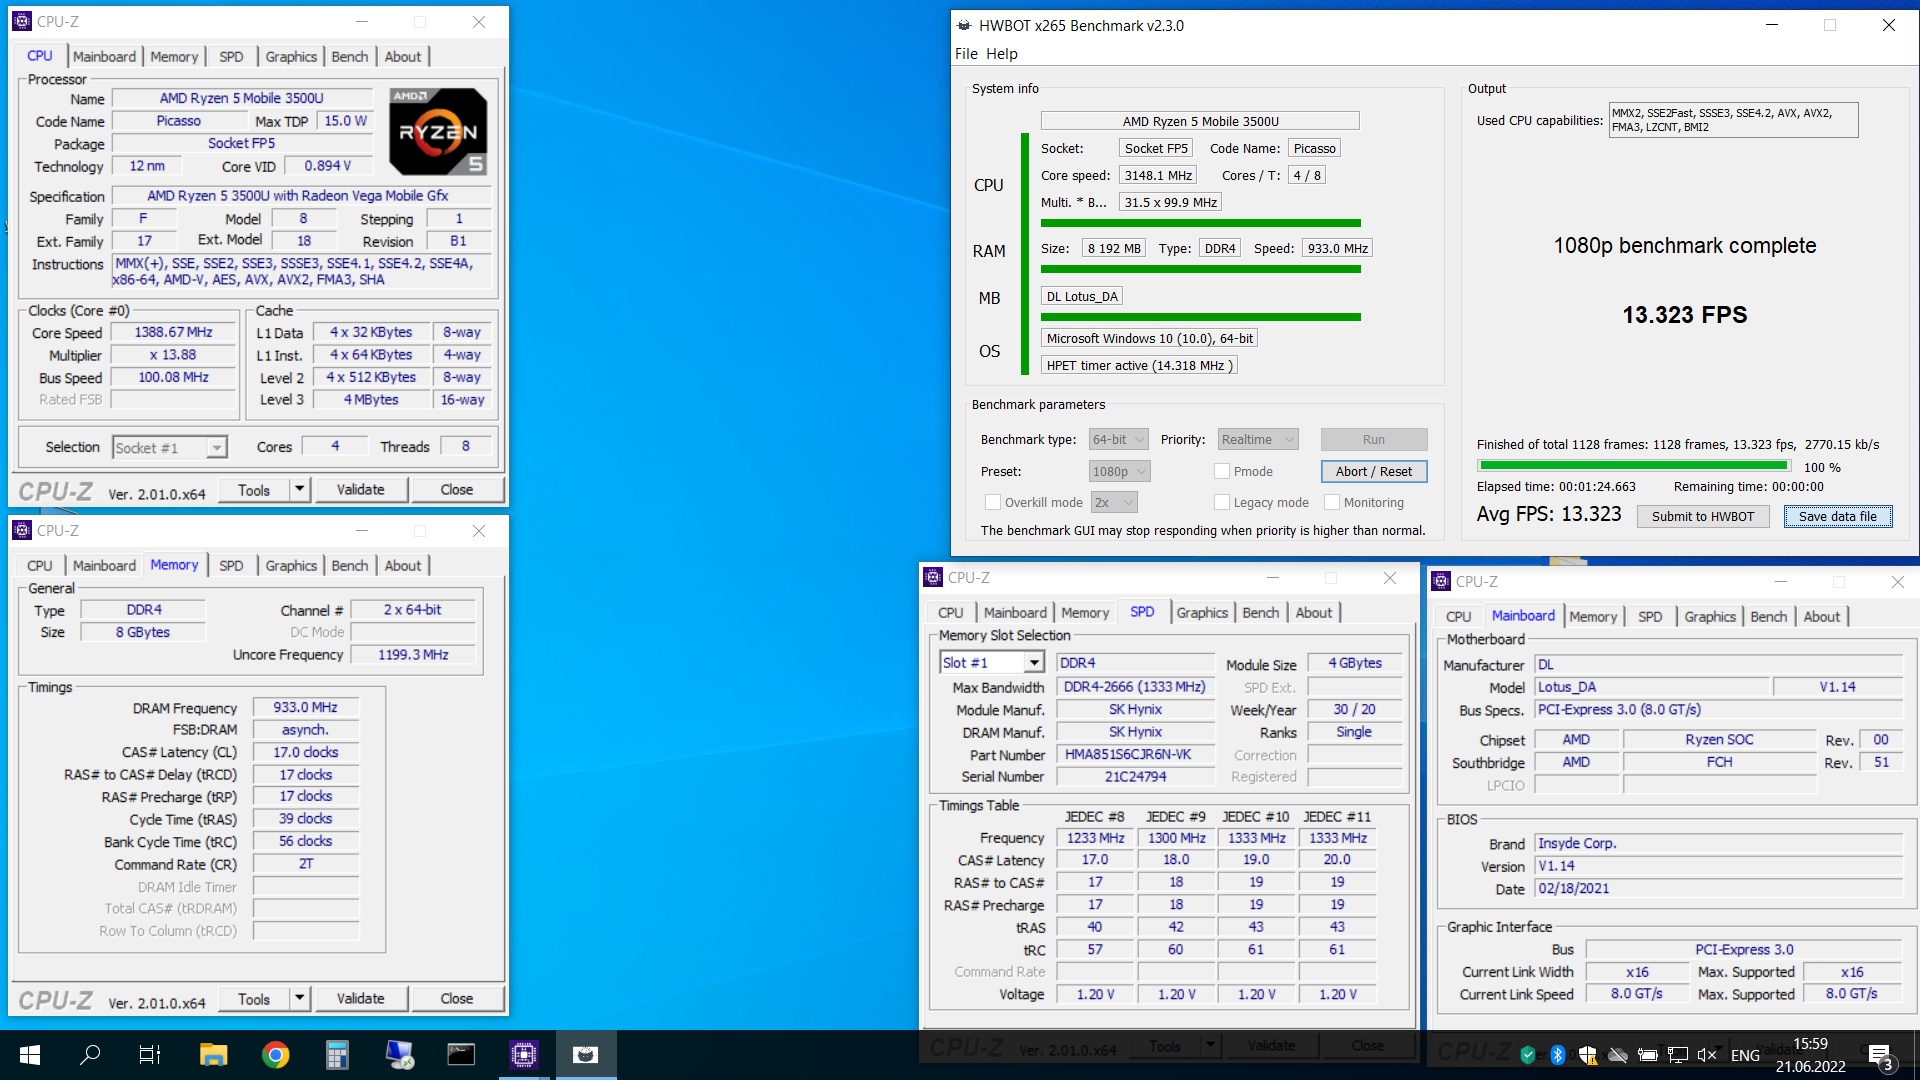Launch Google Chrome from taskbar
Screen dimensions: 1920x1080
coord(275,1054)
